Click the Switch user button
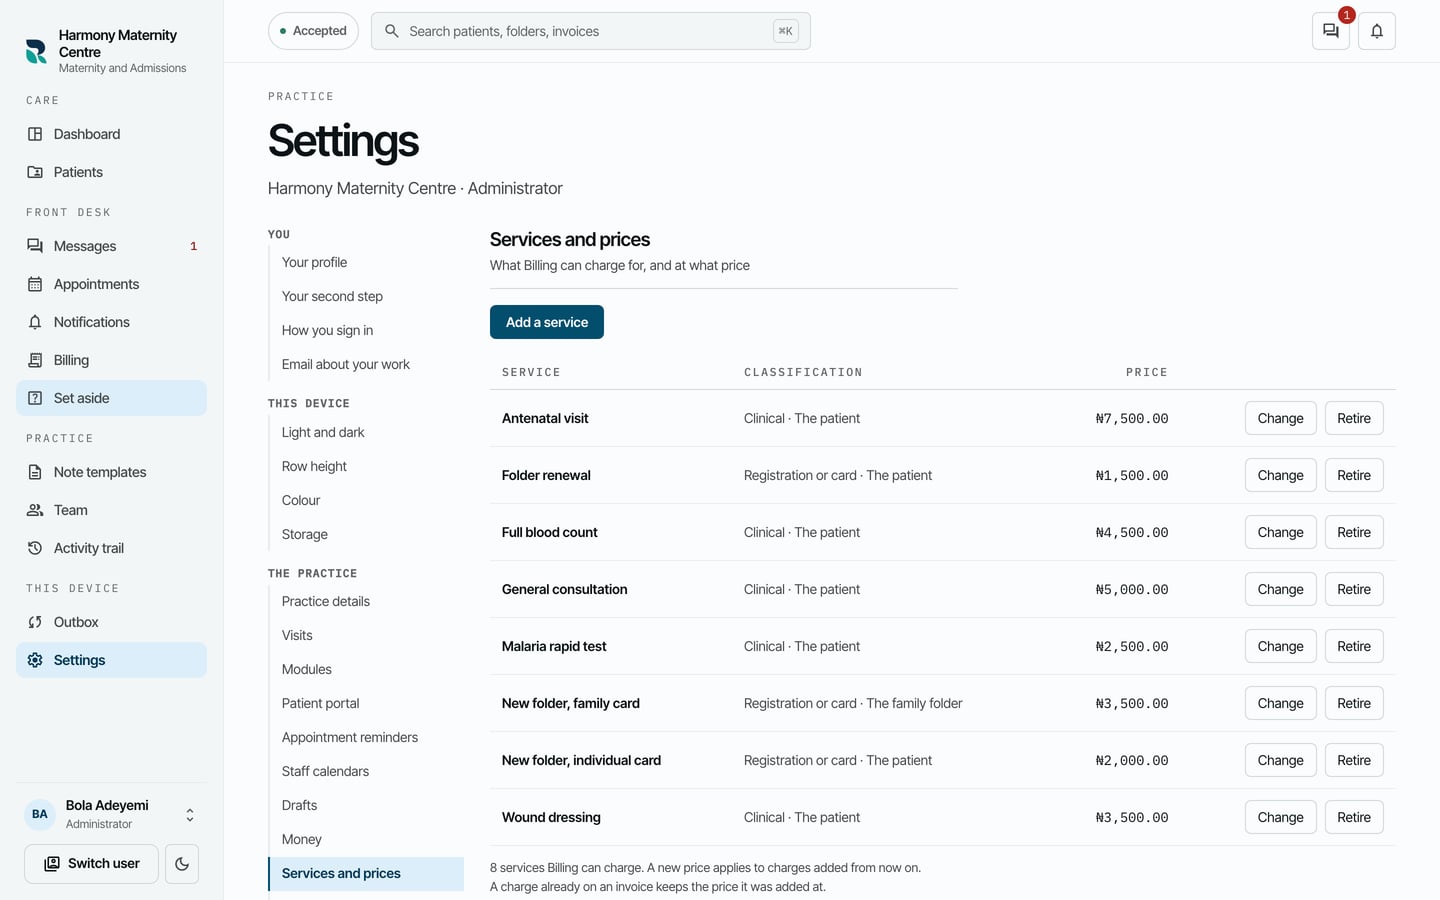Image resolution: width=1440 pixels, height=900 pixels. (91, 864)
